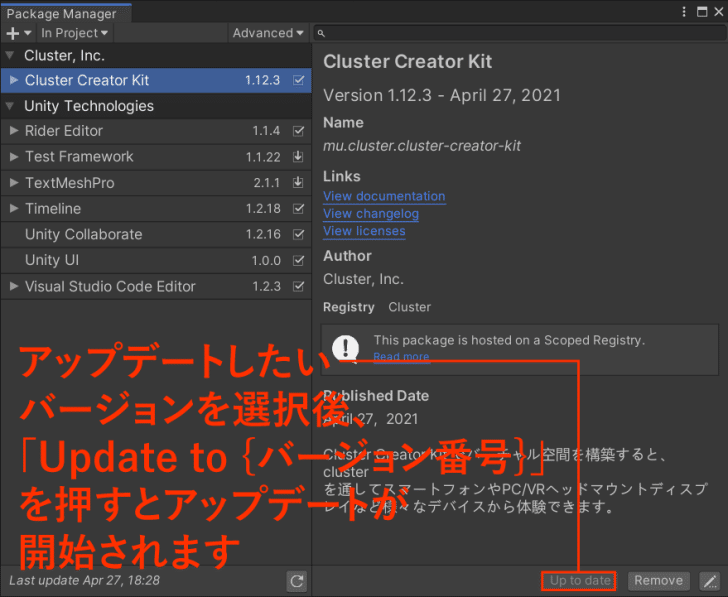Collapse the Cluster, Inc. group
Screen dimensions: 728x597
[x=9, y=56]
